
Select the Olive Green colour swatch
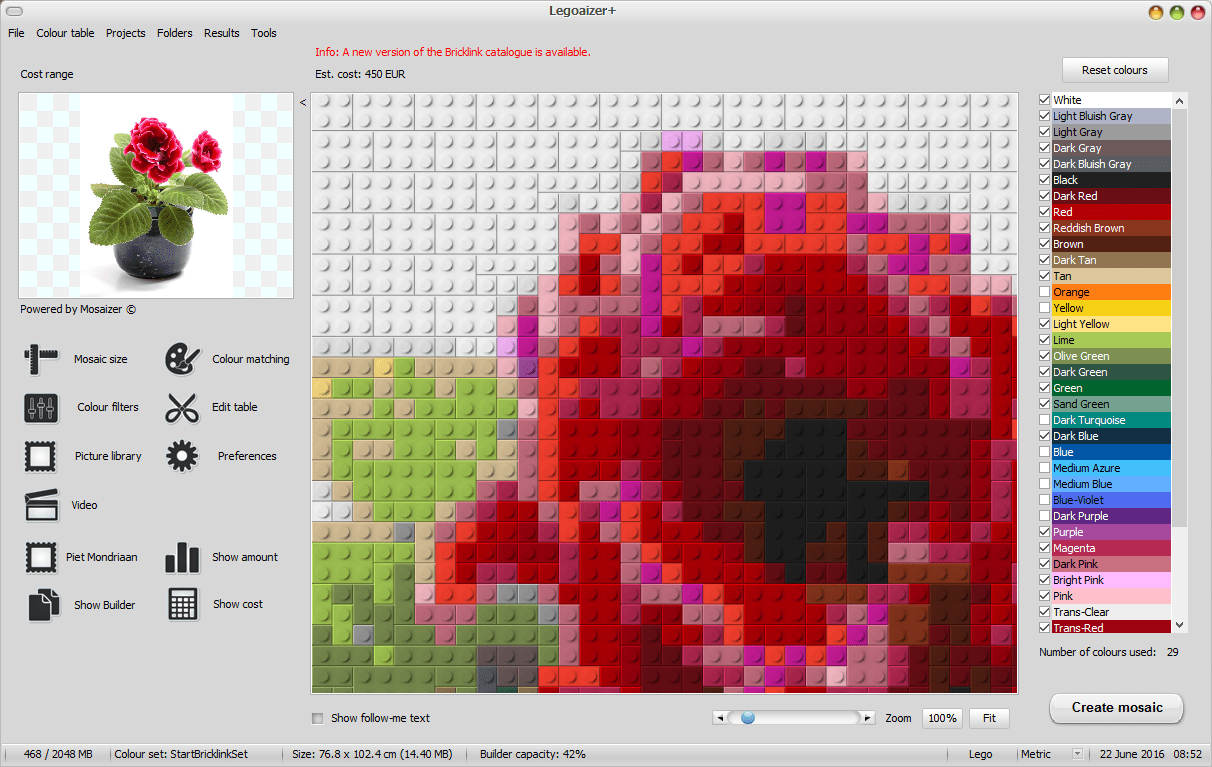tap(1110, 356)
